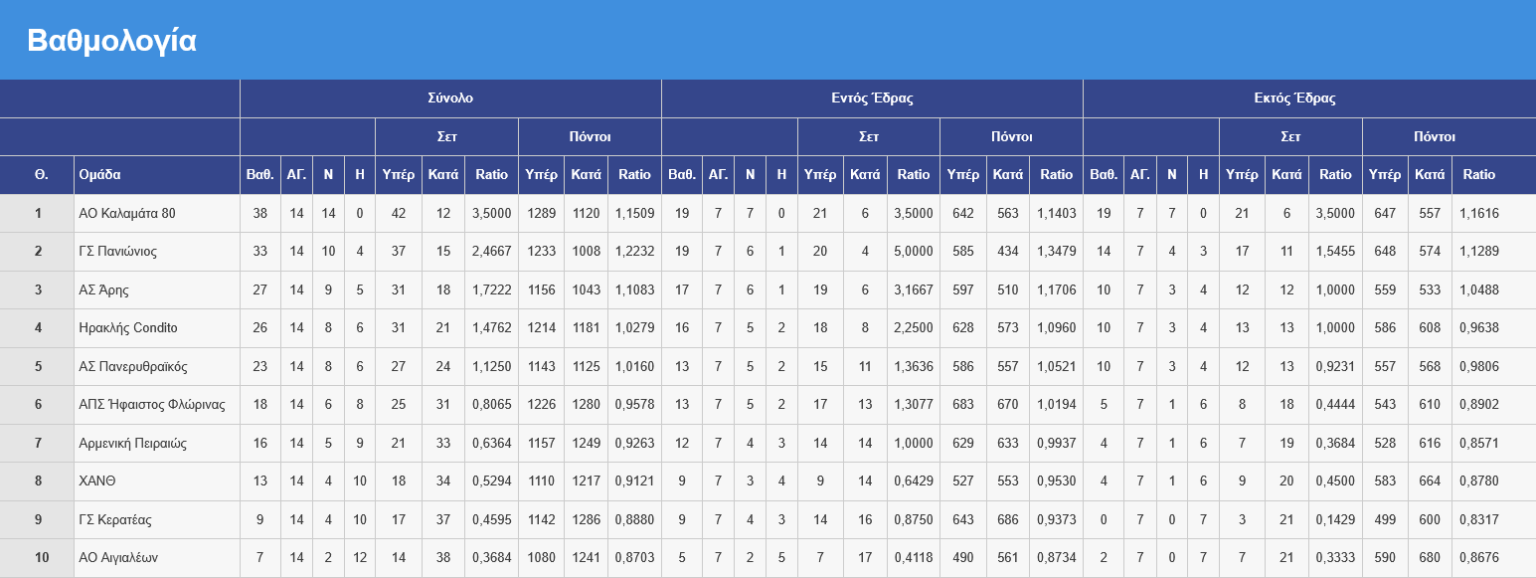1536x578 pixels.
Task: Click the home ratio 1,1403
Action: (1056, 213)
